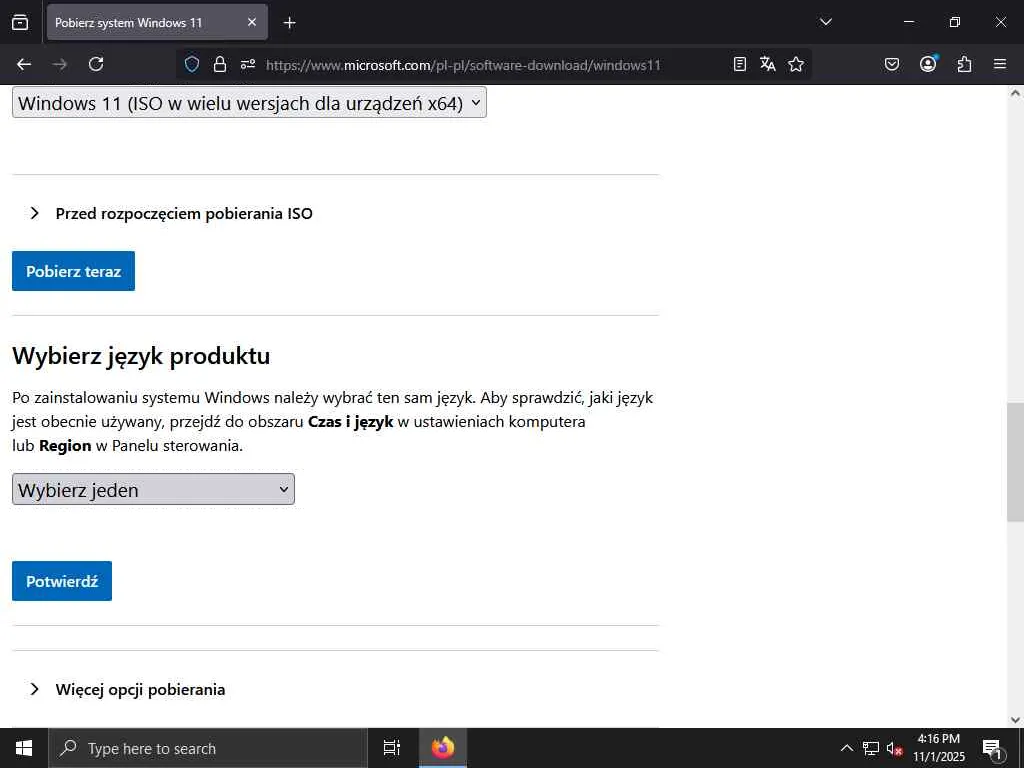Open a new tab with plus button
The image size is (1024, 768).
(289, 23)
